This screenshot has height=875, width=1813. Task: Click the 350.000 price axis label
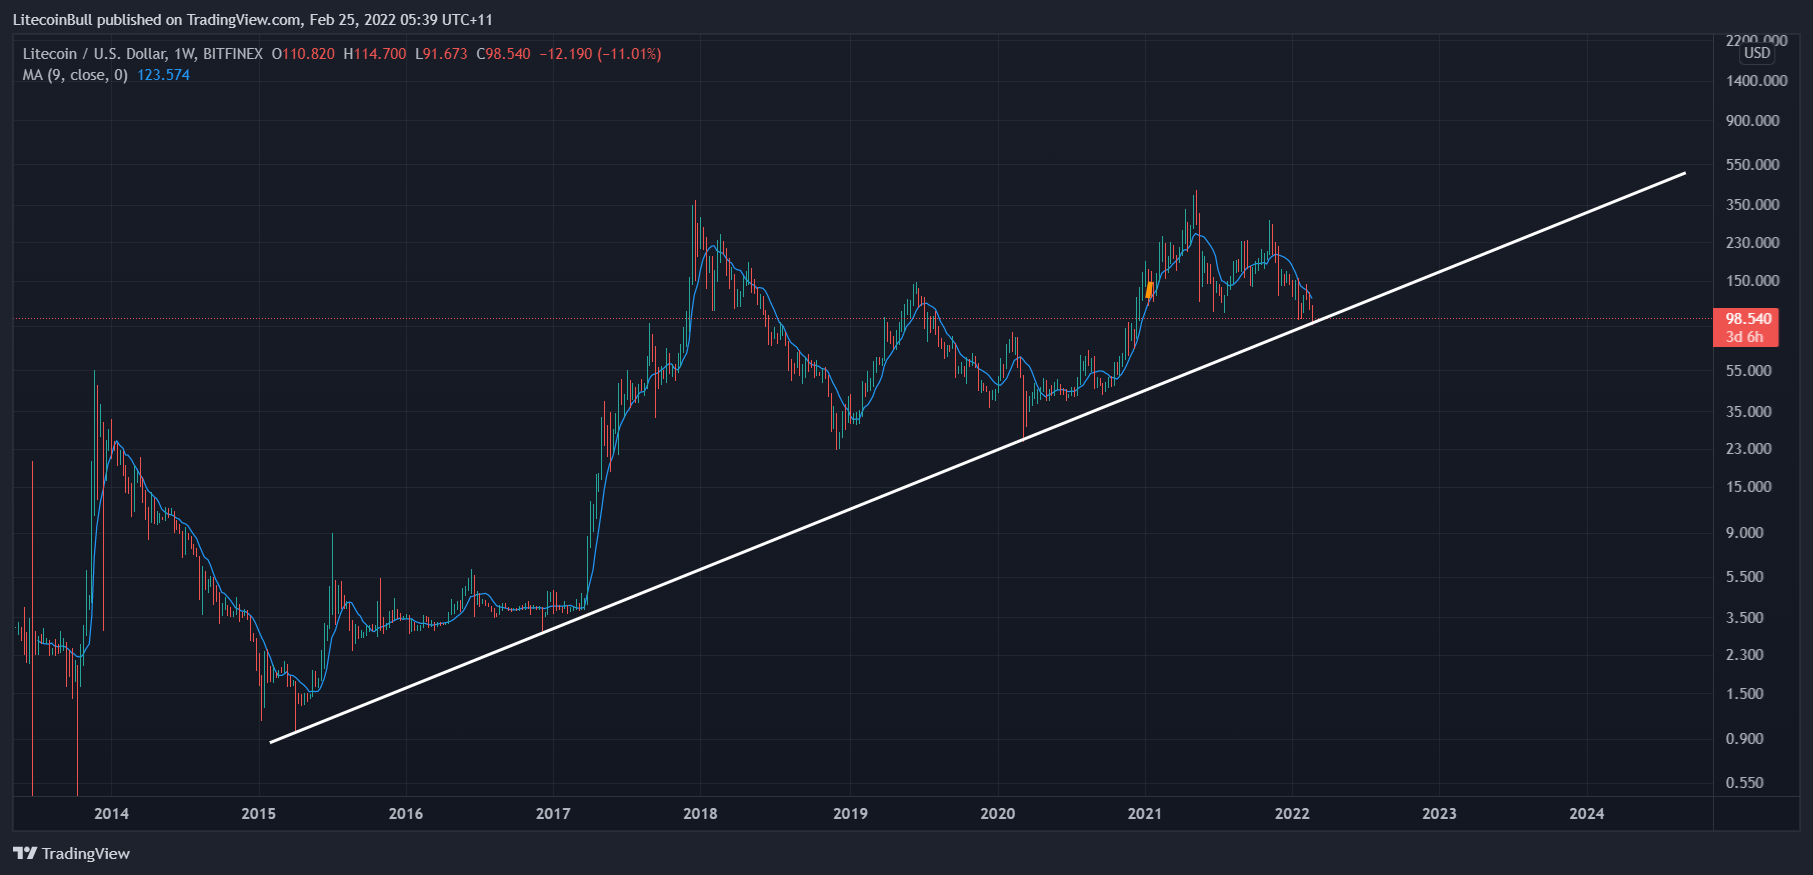tap(1753, 204)
